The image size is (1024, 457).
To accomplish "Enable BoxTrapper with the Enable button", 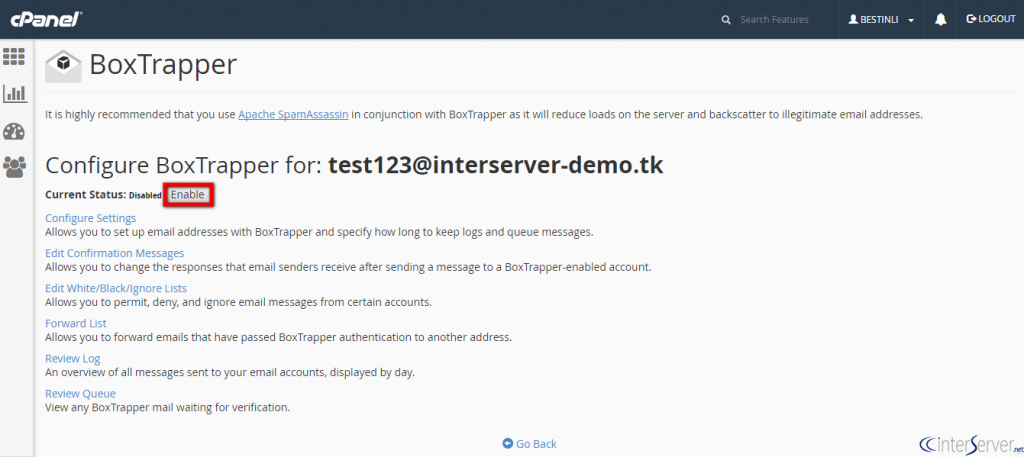I will pos(188,194).
